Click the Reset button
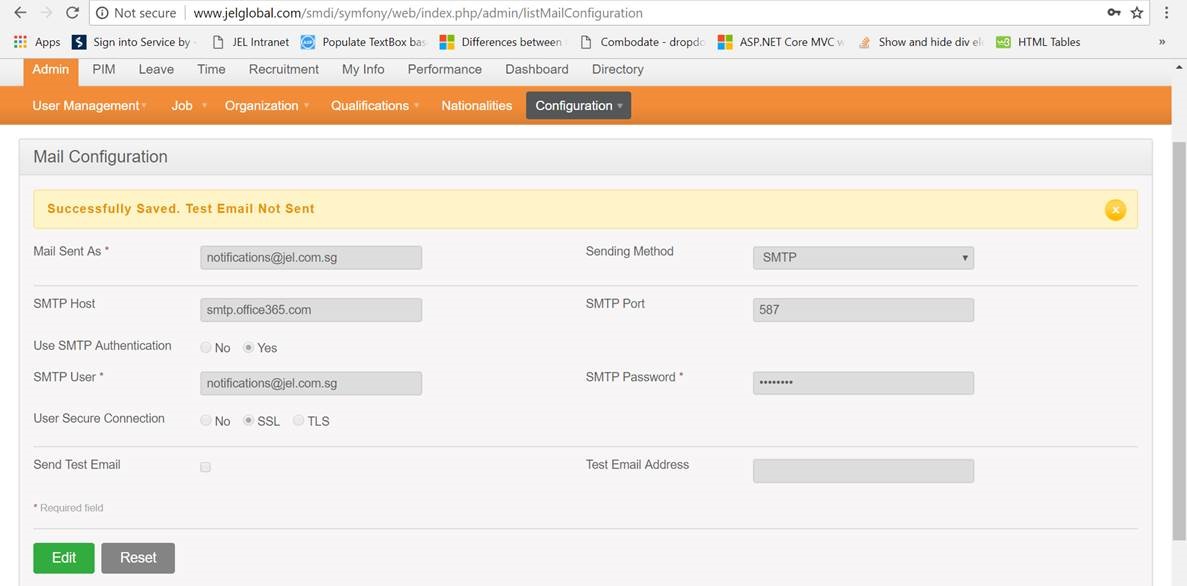Image resolution: width=1187 pixels, height=586 pixels. pos(138,558)
